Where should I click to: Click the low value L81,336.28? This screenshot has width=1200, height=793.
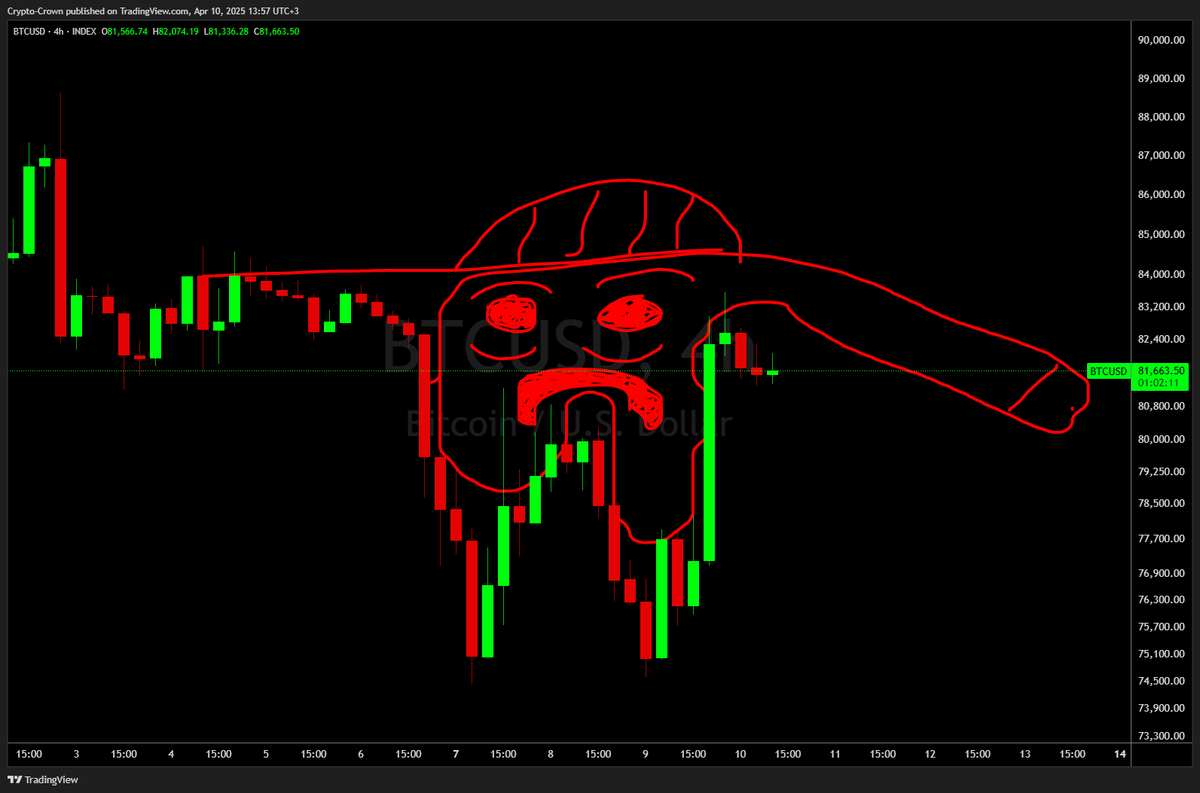[227, 32]
